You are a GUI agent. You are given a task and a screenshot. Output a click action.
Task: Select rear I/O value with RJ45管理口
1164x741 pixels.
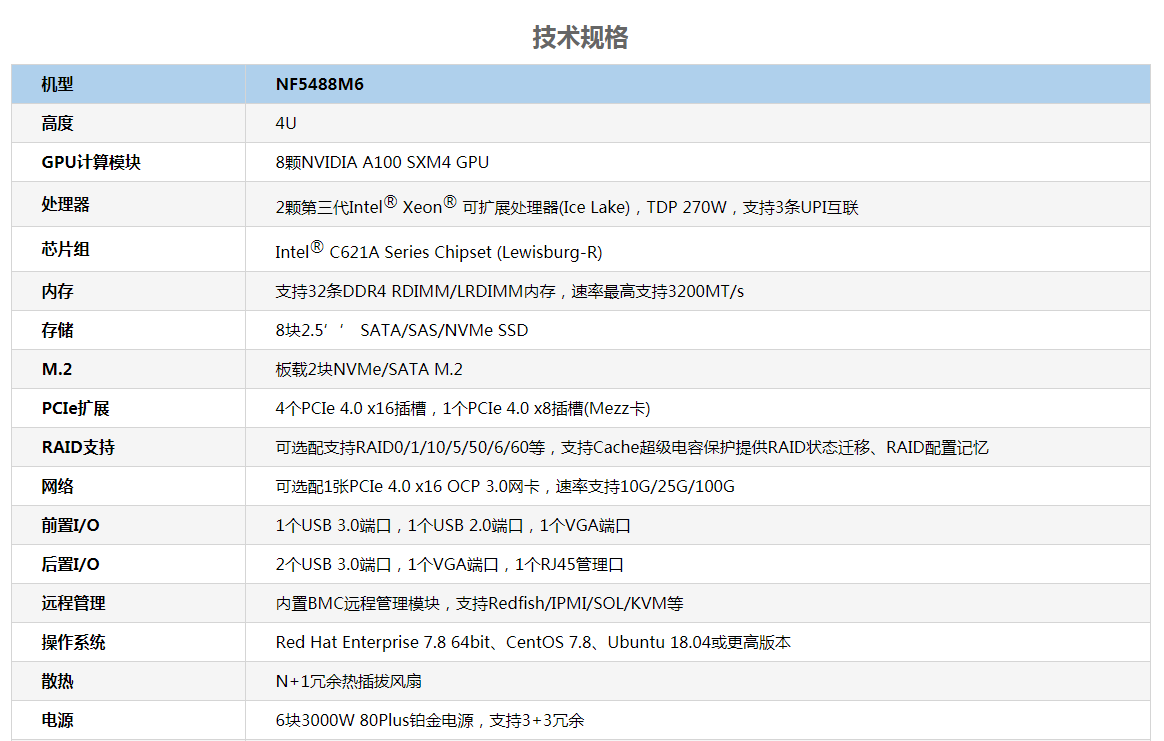coord(449,564)
